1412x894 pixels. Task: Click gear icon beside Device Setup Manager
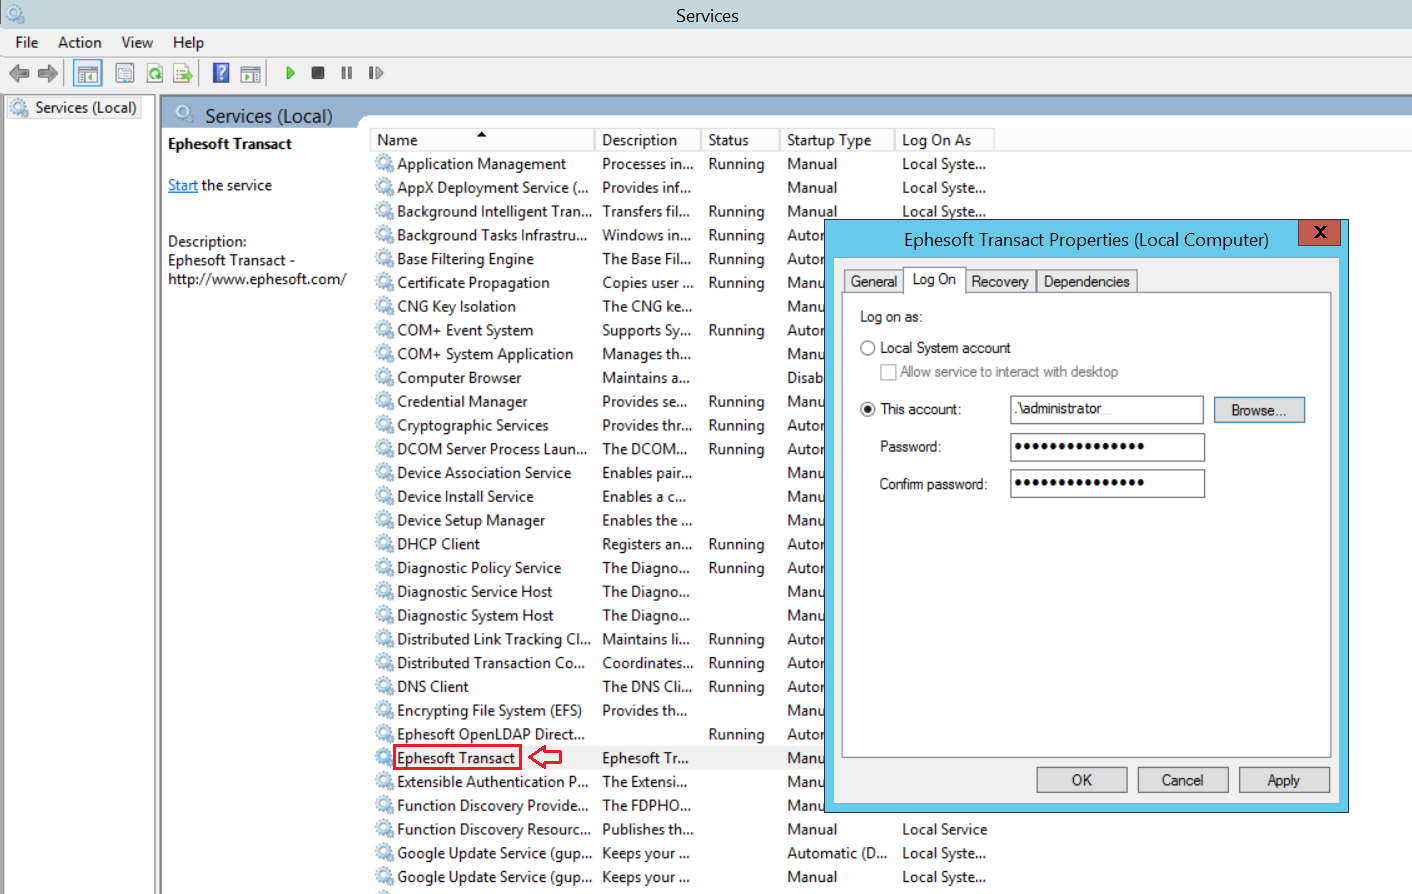point(384,520)
